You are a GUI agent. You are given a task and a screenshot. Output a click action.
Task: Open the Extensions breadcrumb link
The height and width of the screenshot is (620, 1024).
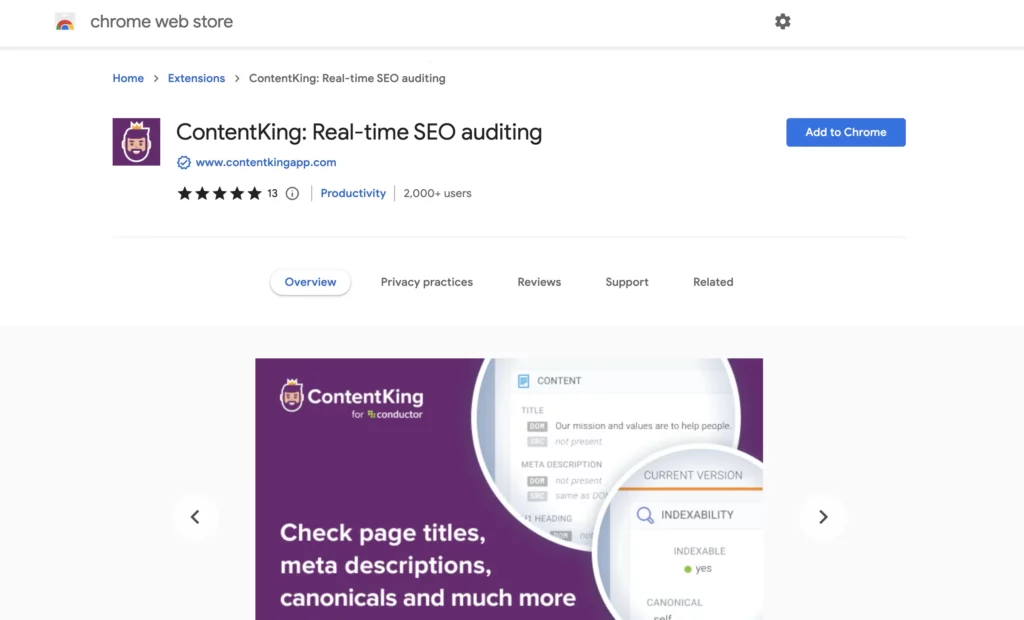pos(196,78)
